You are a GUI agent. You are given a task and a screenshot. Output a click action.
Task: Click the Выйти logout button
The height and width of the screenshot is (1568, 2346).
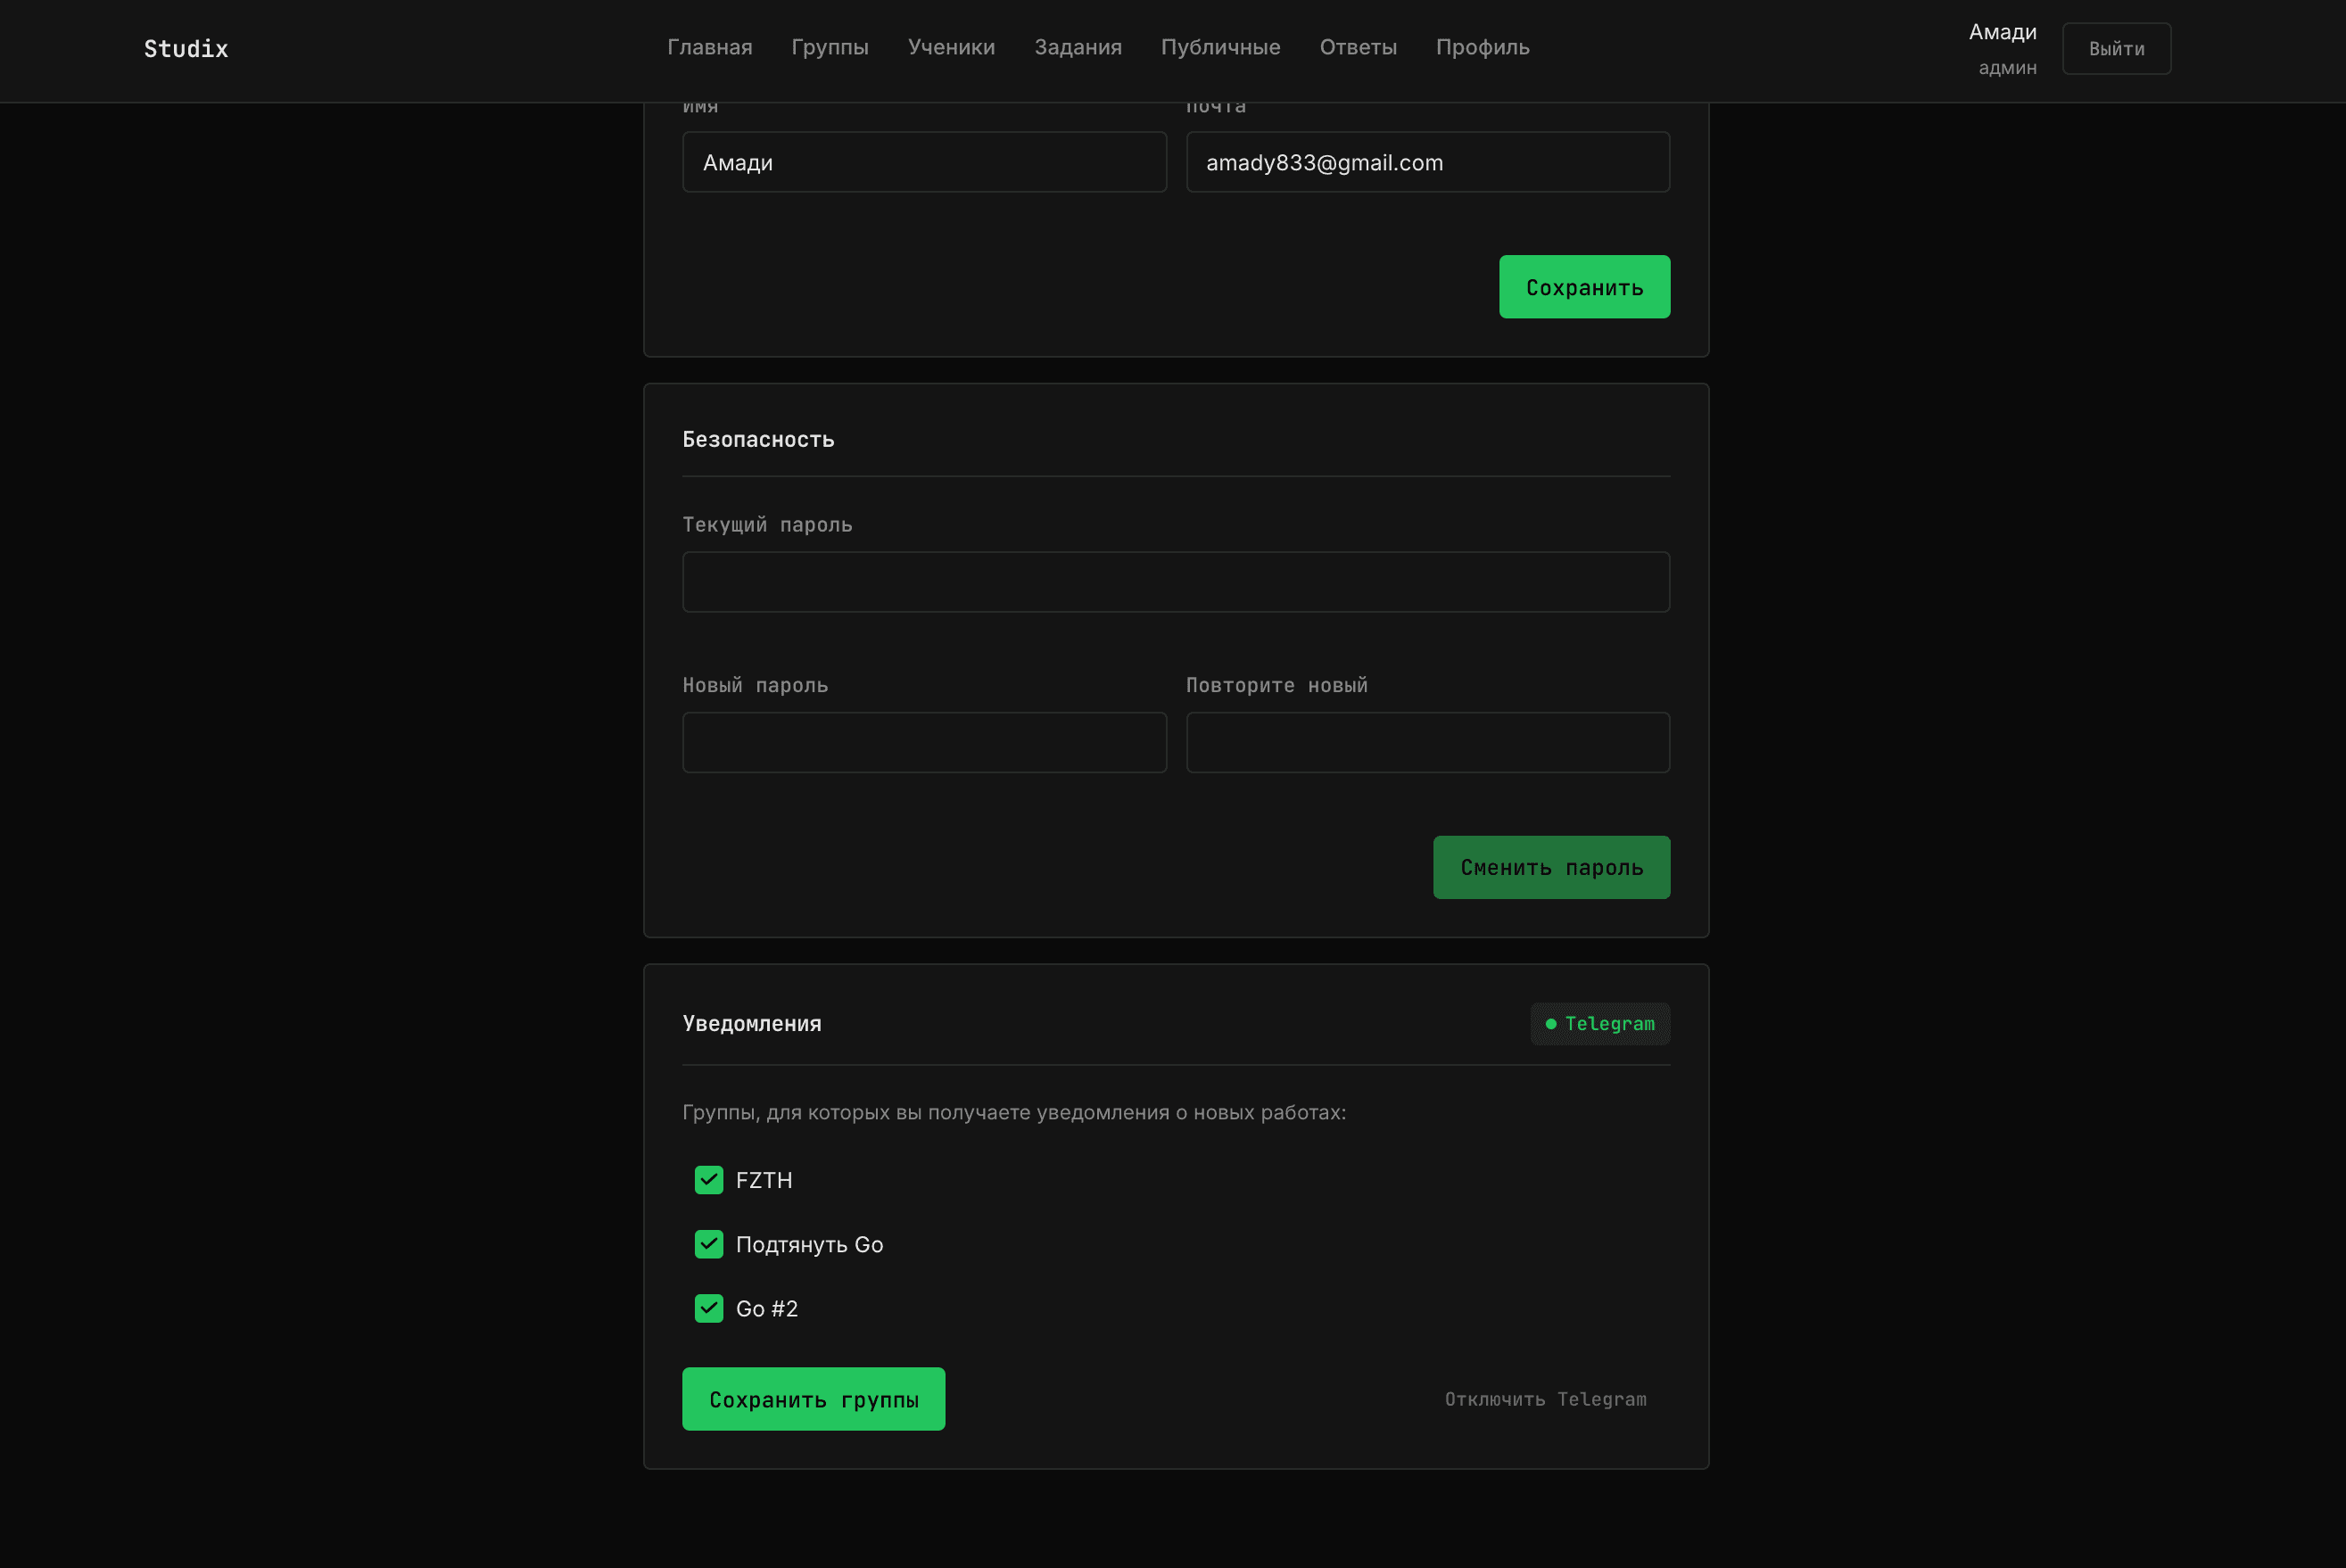pos(2116,47)
